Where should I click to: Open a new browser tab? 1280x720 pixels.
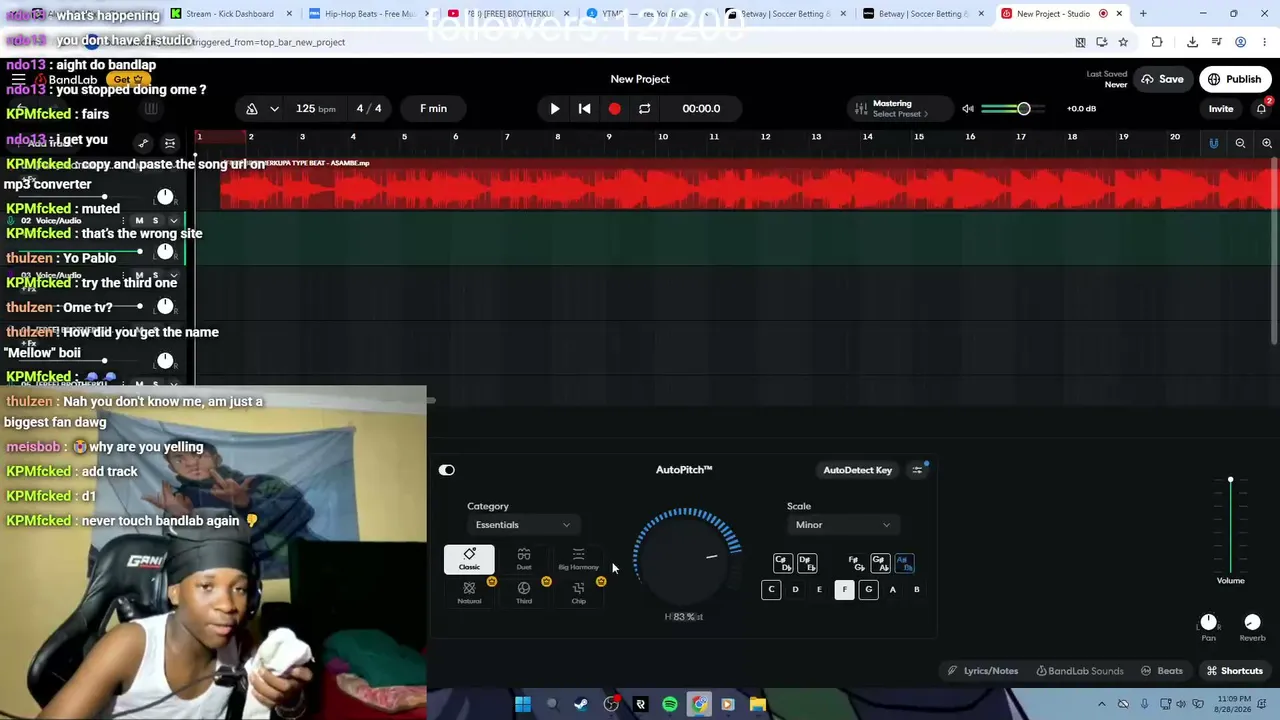tap(1143, 14)
